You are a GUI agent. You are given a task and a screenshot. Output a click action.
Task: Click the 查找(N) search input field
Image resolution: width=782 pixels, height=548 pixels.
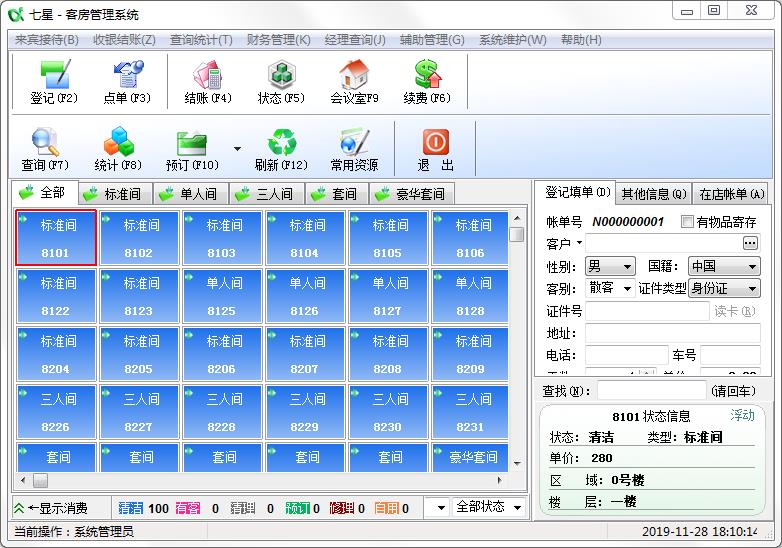(651, 391)
